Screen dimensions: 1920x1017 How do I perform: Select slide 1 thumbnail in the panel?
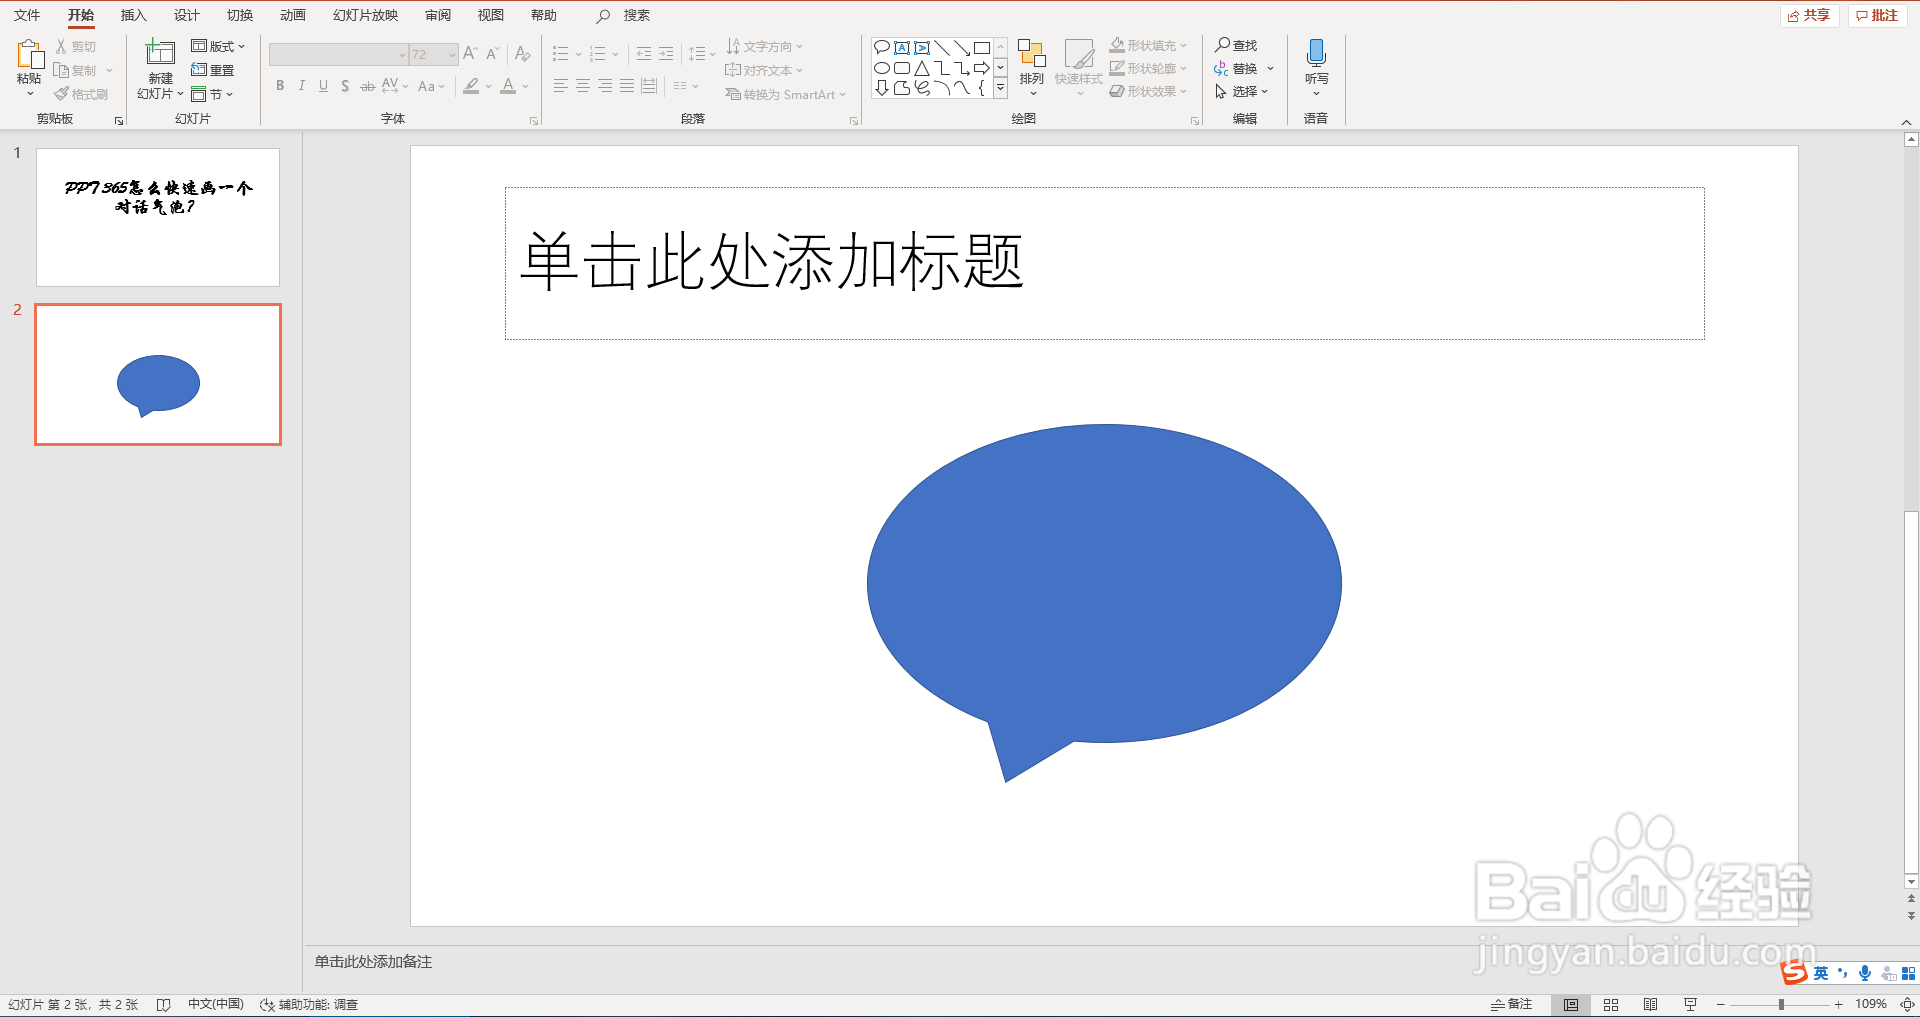[x=158, y=217]
